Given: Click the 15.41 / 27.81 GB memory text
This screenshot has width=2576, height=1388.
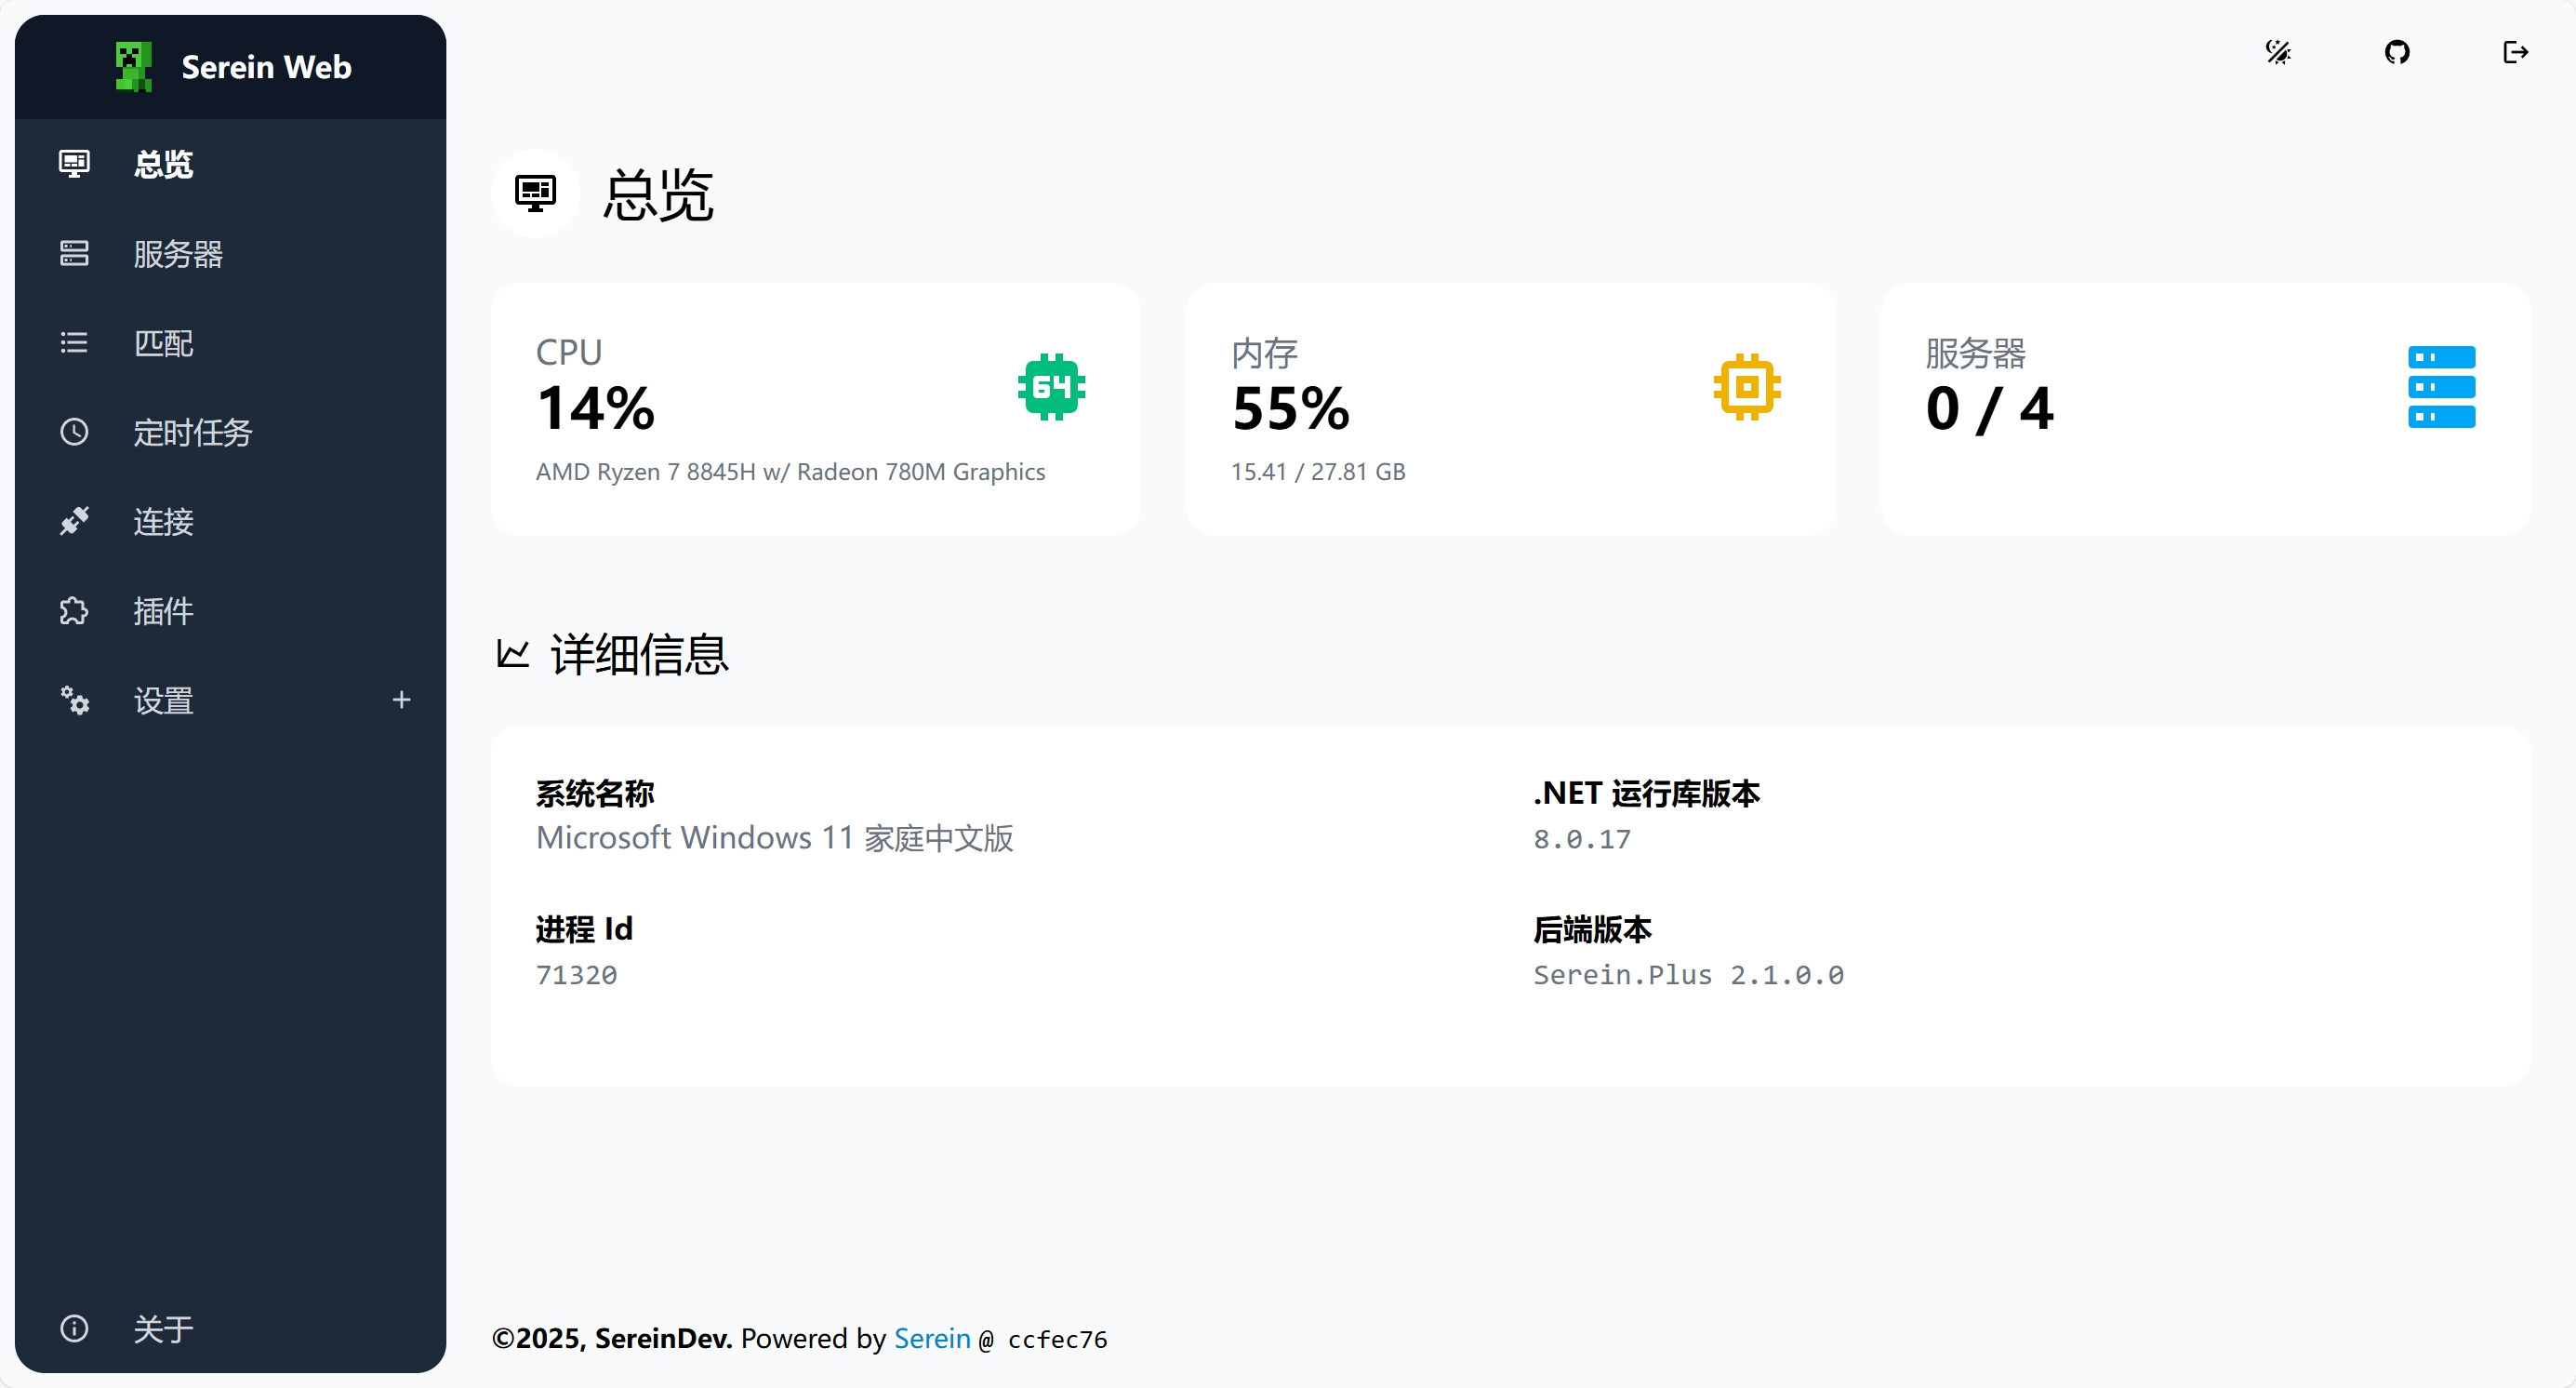Looking at the screenshot, I should coord(1318,471).
